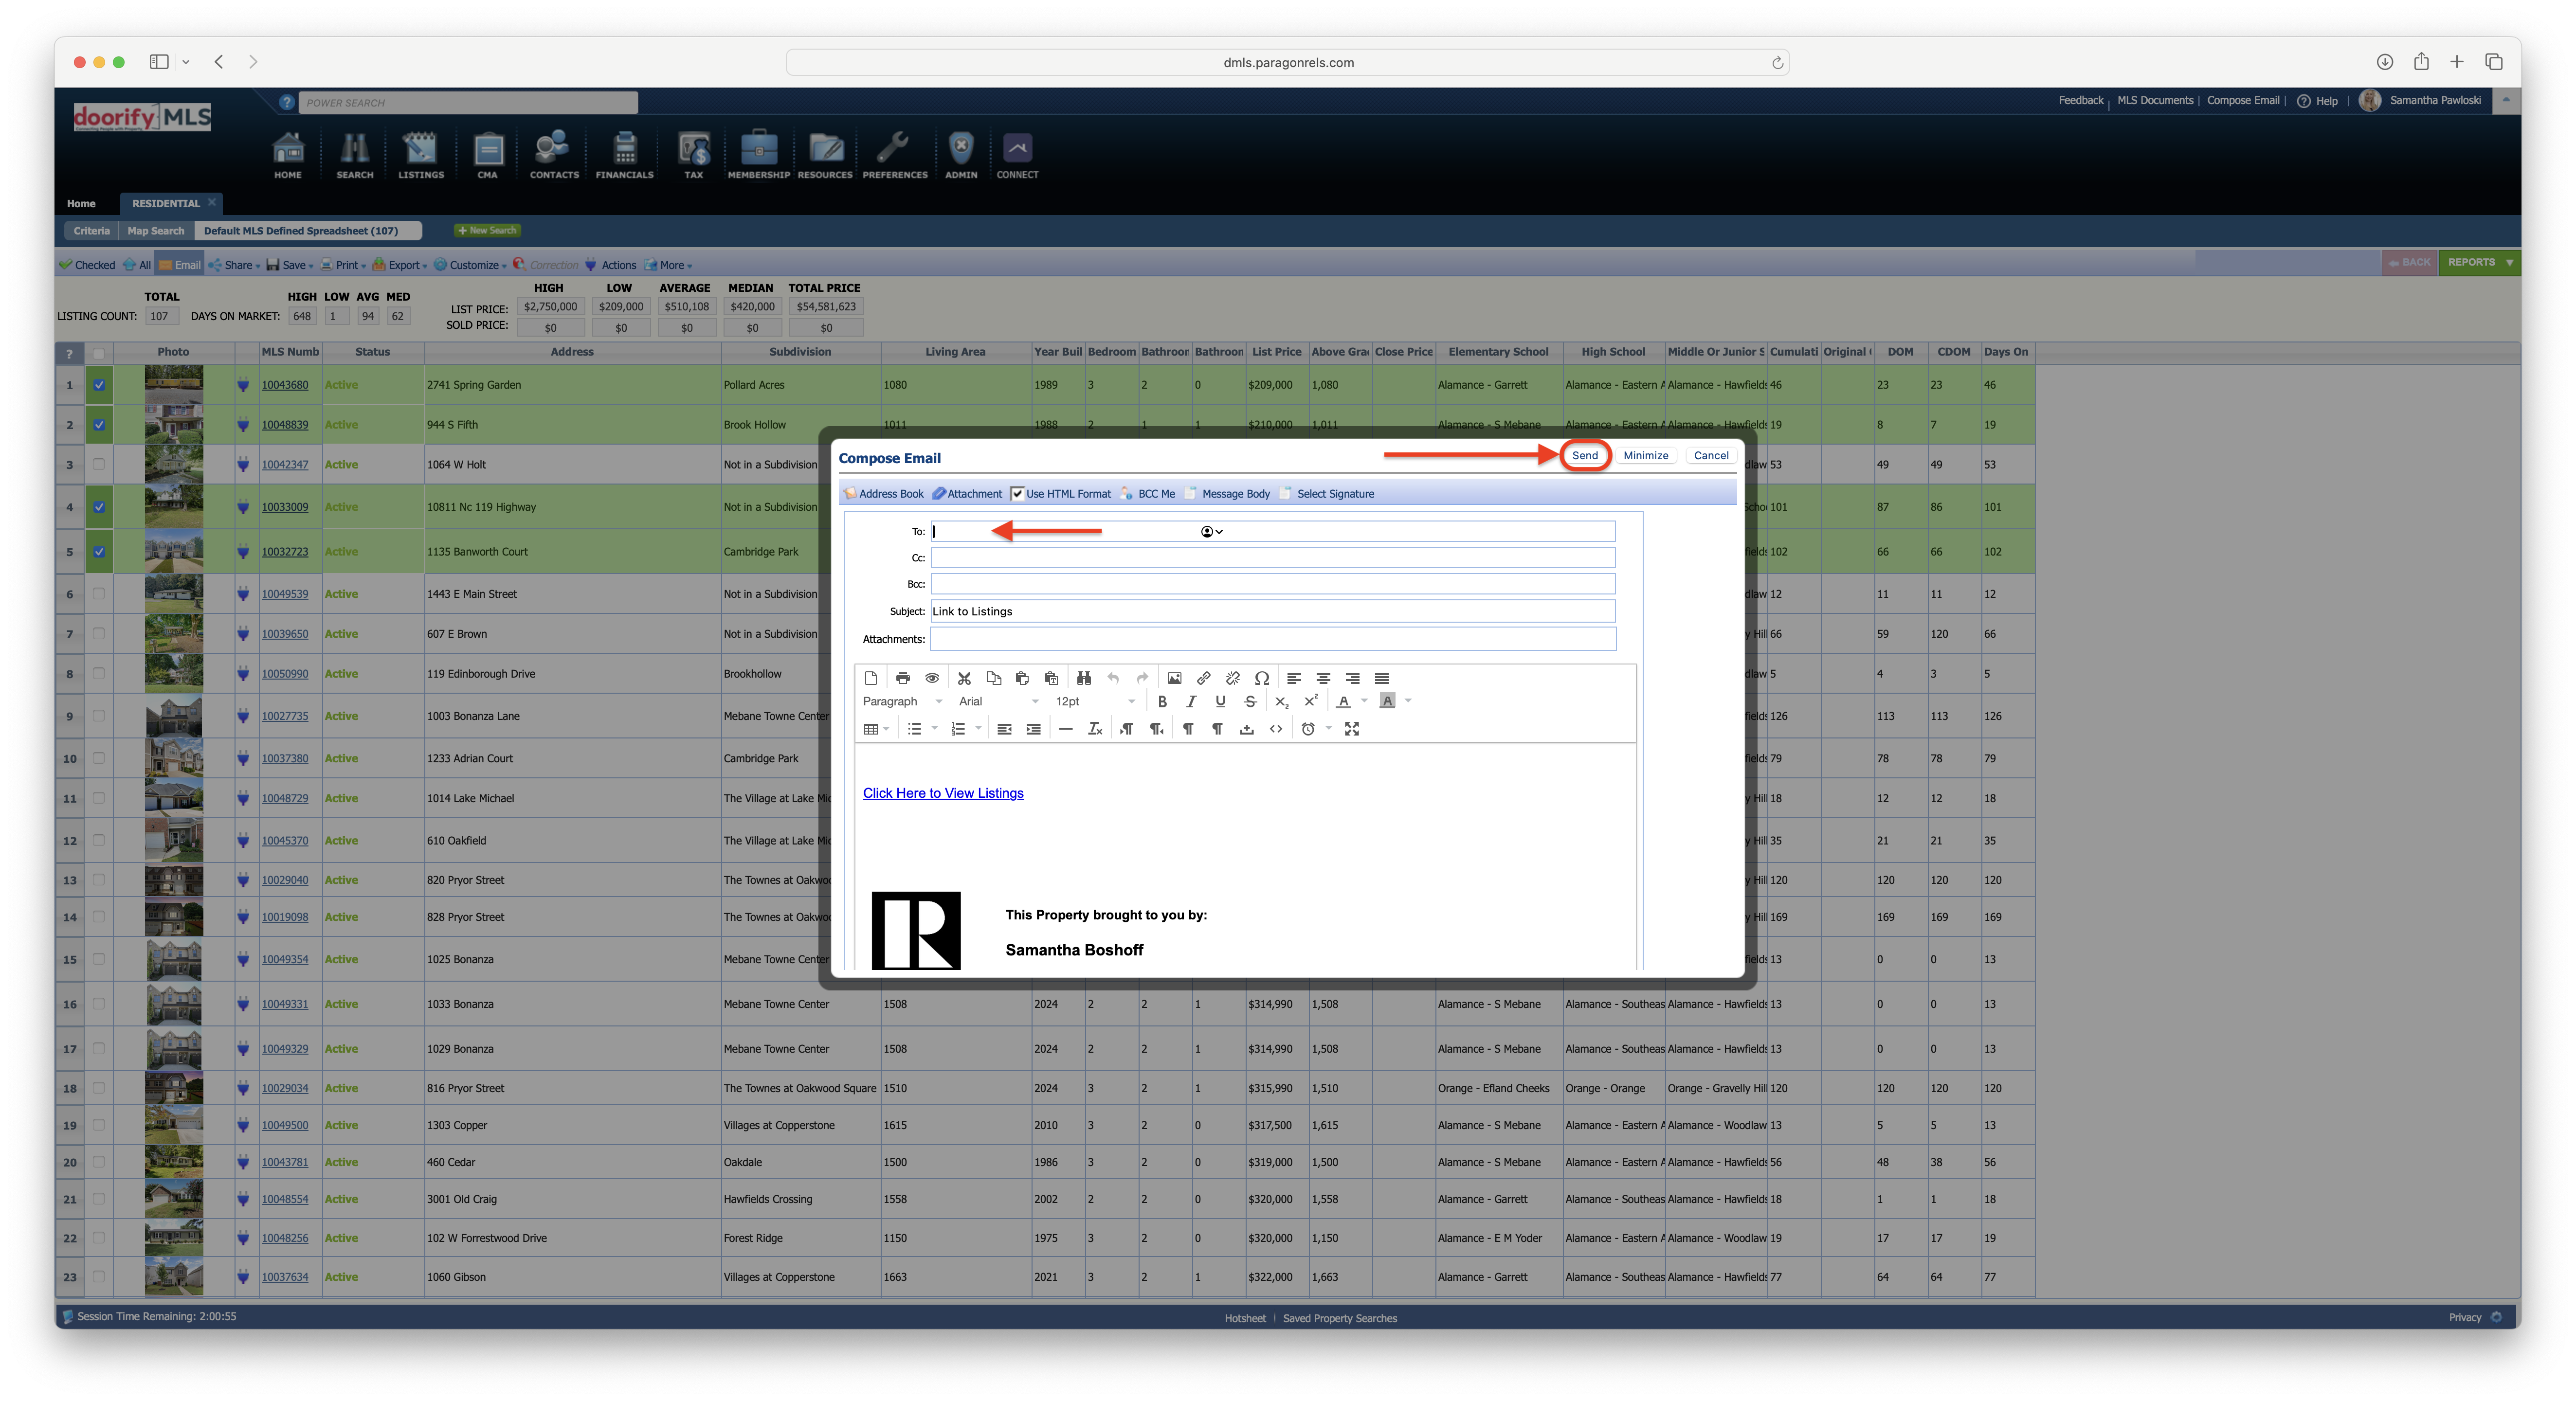Open the Saved Property Searches link

coord(1340,1319)
